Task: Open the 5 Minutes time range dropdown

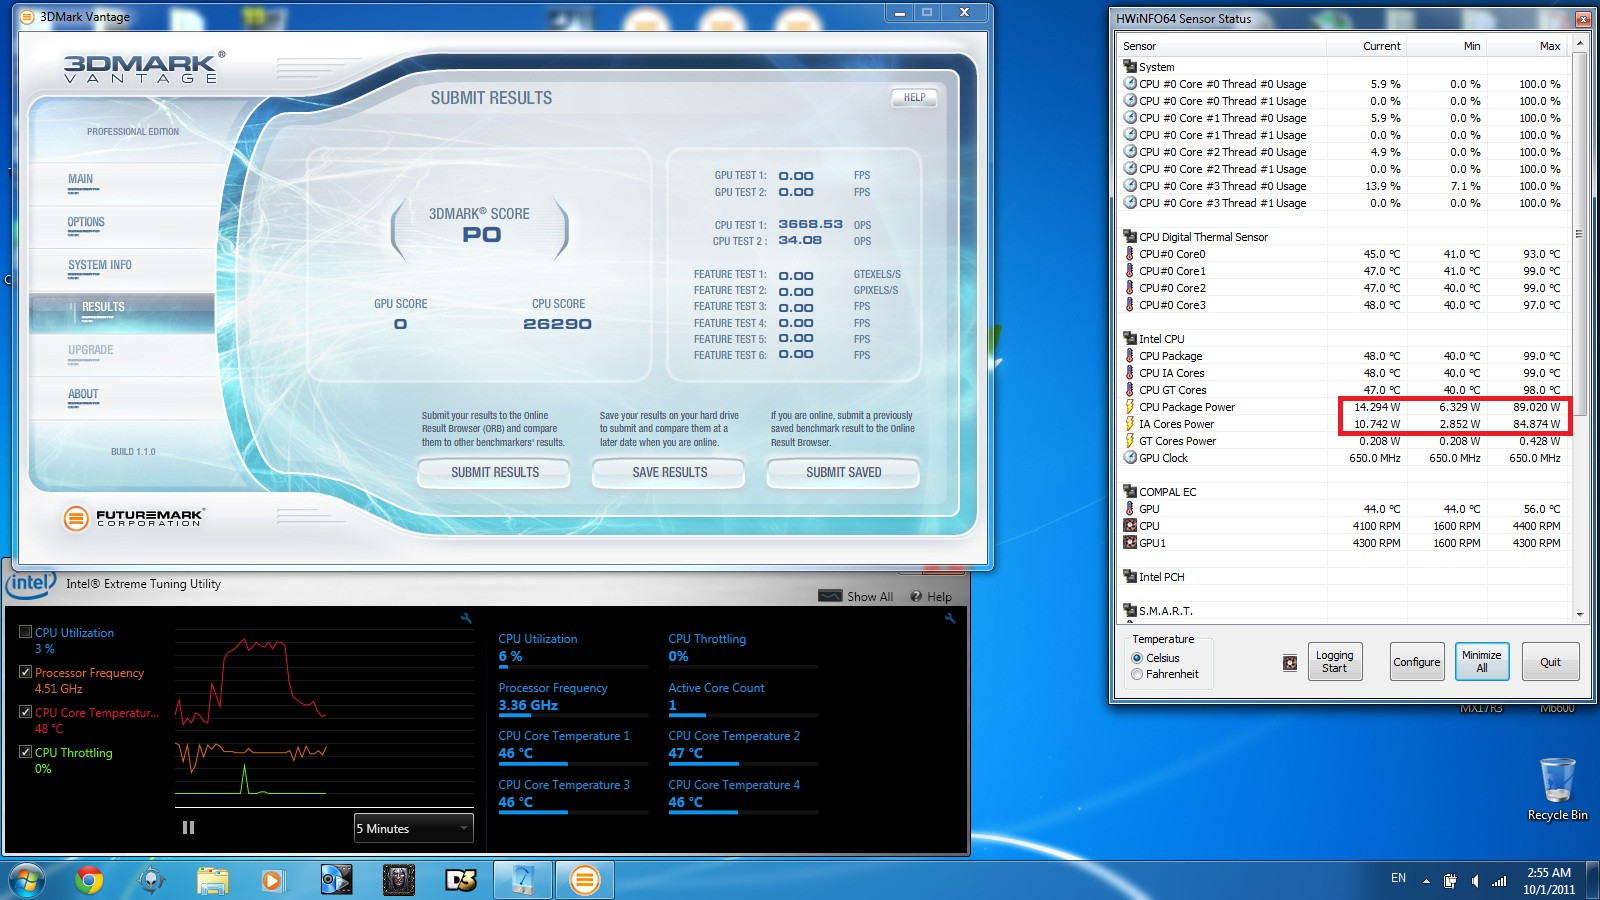Action: 413,828
